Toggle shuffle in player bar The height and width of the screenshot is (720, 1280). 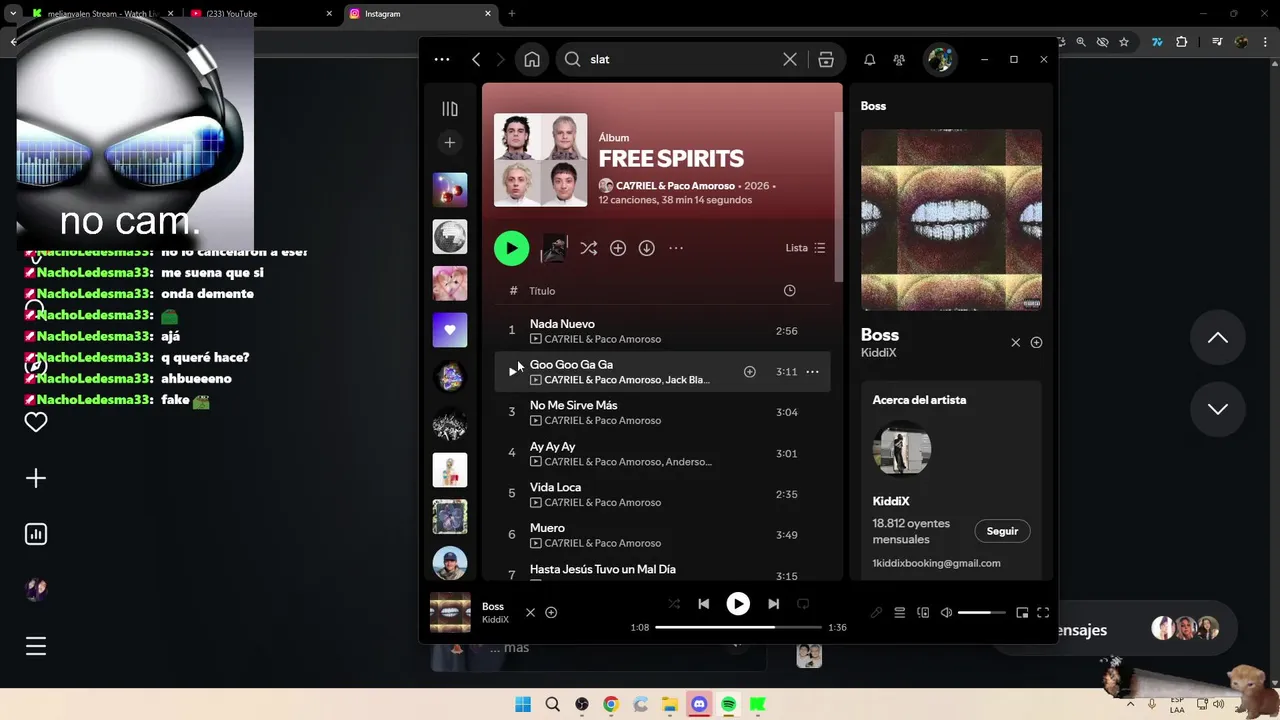[x=674, y=604]
